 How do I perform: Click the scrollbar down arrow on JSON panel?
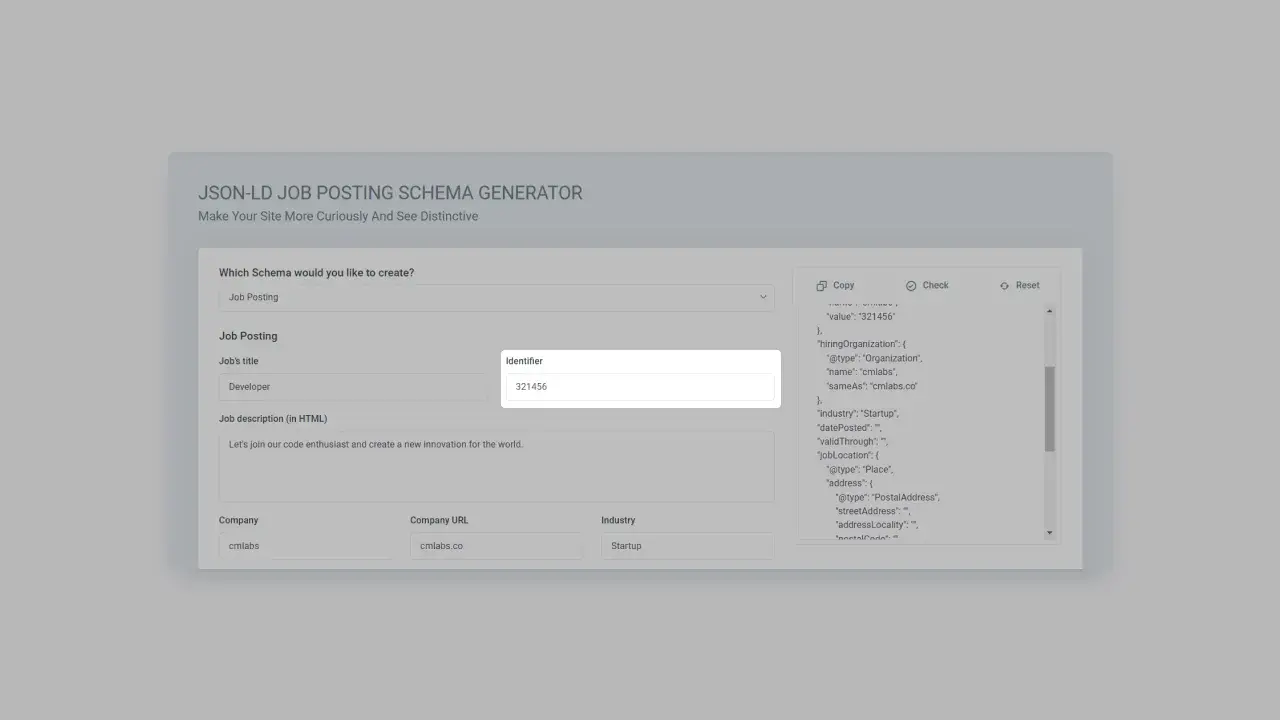coord(1050,533)
